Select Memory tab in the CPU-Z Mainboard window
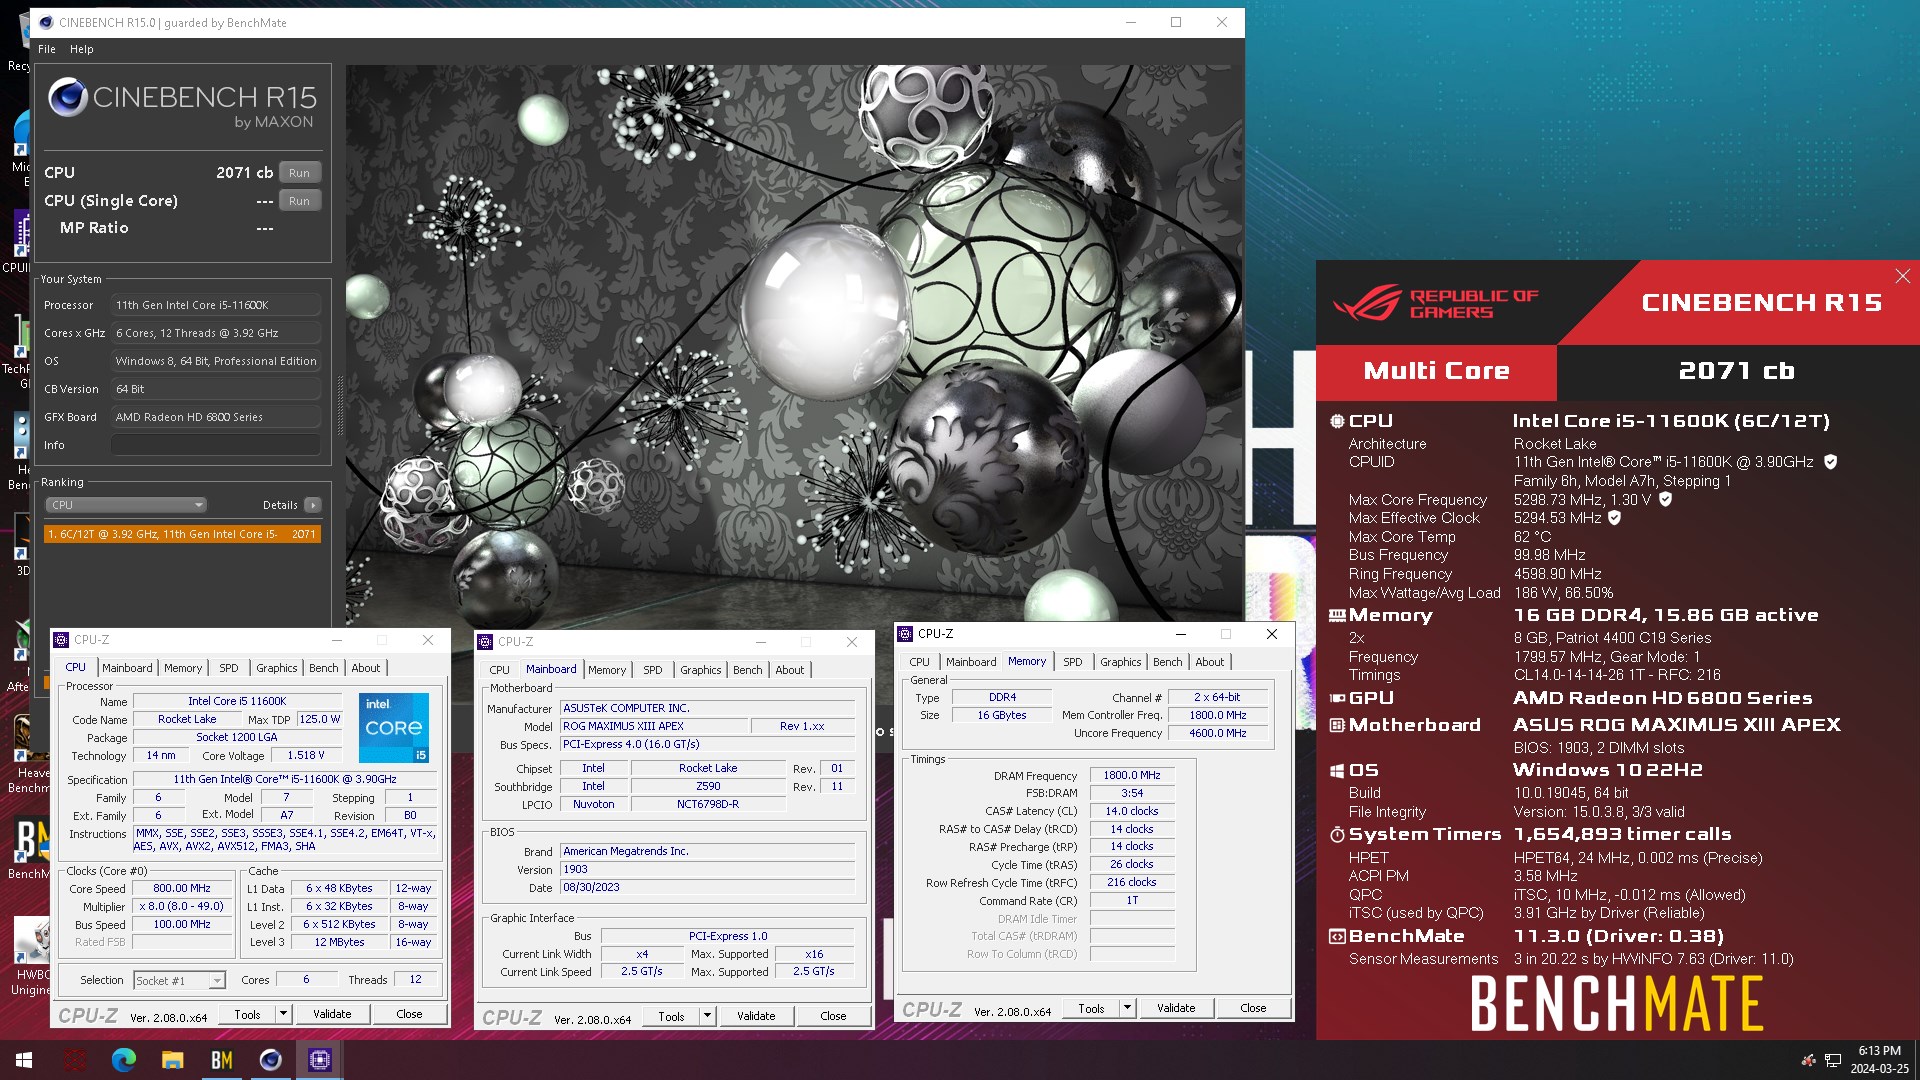Screen dimensions: 1920x1080 tap(607, 670)
